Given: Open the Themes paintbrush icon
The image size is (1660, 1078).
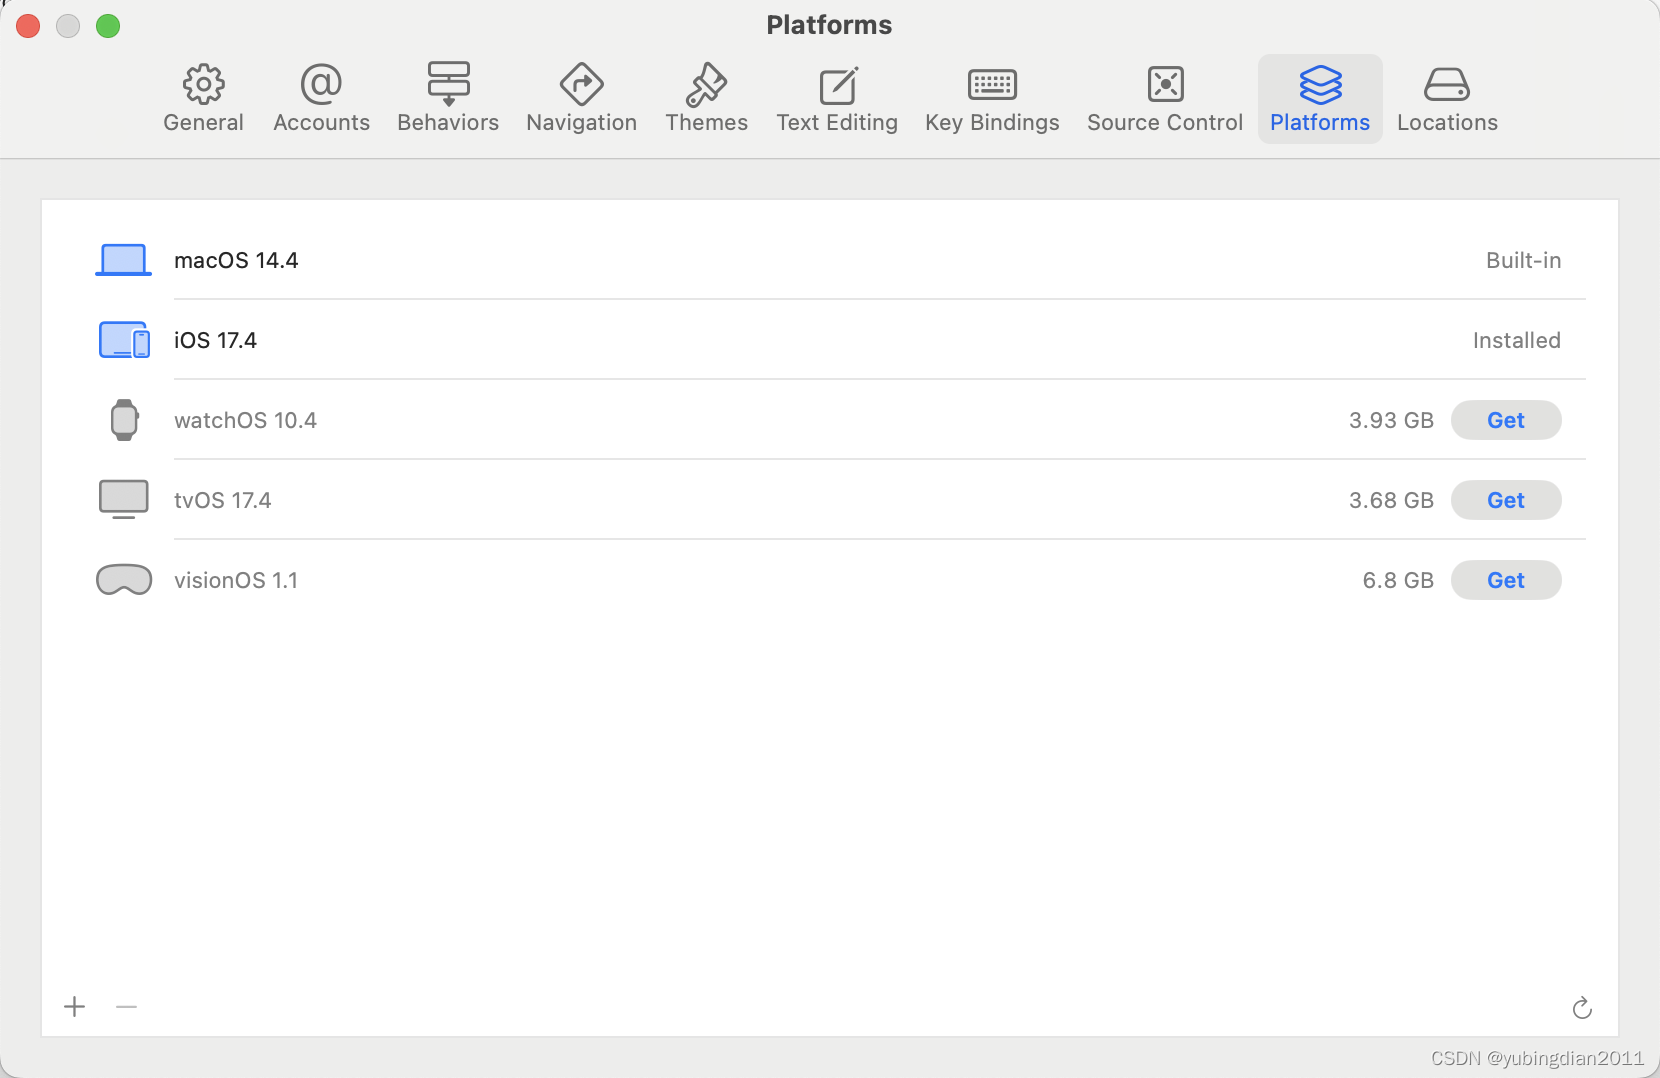Looking at the screenshot, I should (x=706, y=84).
